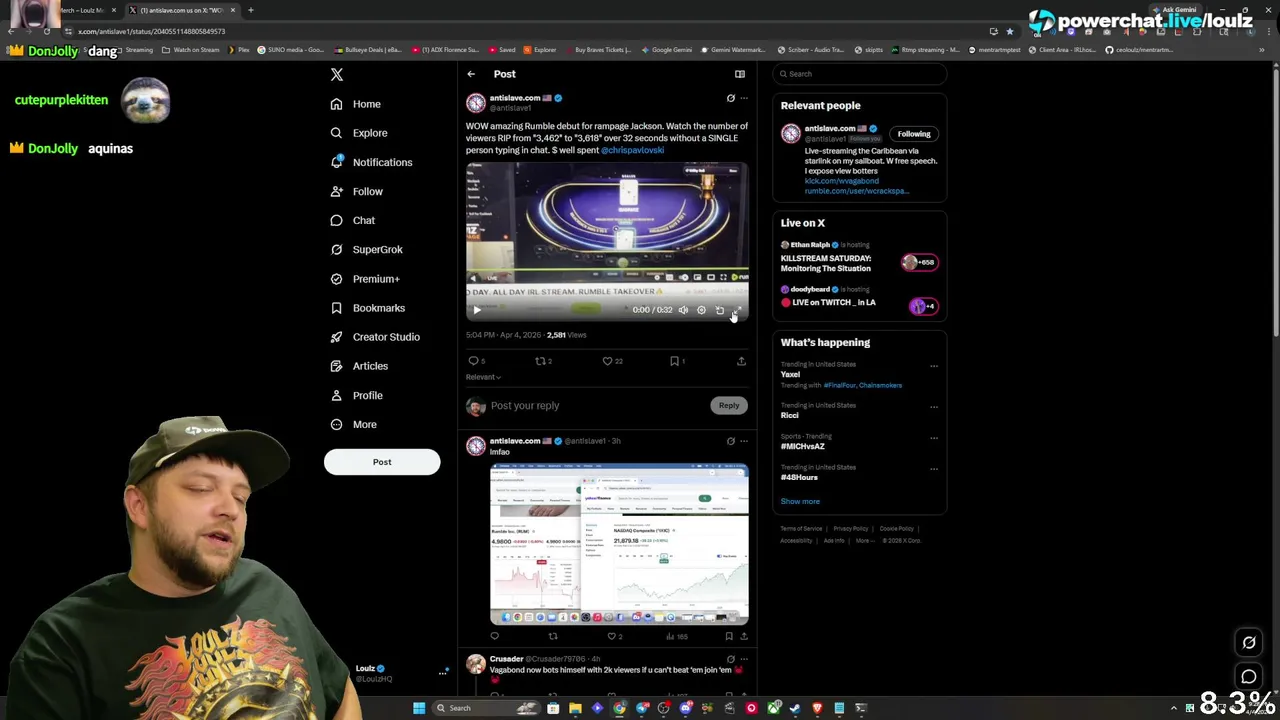Open Profile in the sidebar
This screenshot has width=1280, height=720.
356,395
